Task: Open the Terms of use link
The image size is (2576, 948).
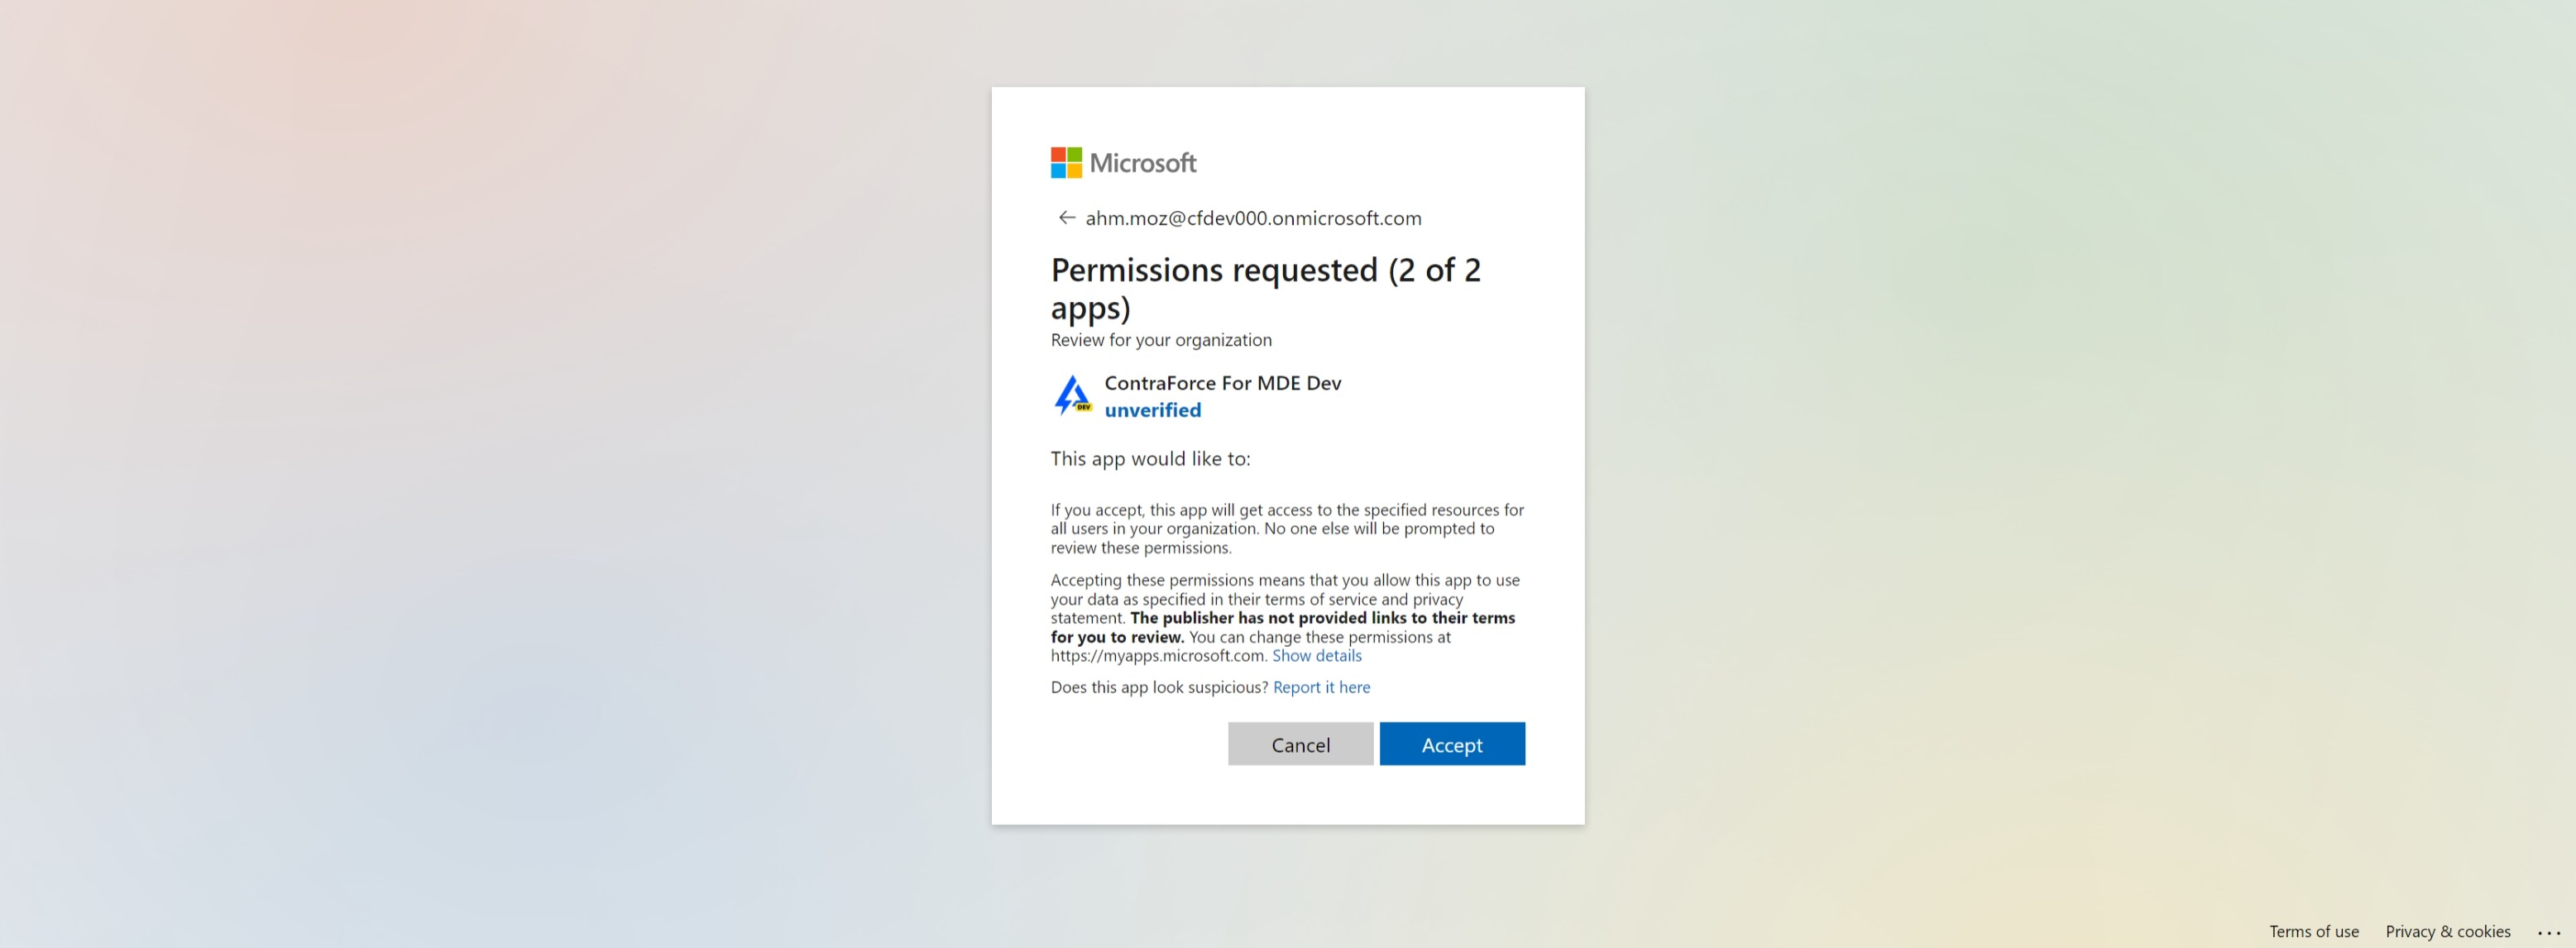Action: click(2313, 931)
